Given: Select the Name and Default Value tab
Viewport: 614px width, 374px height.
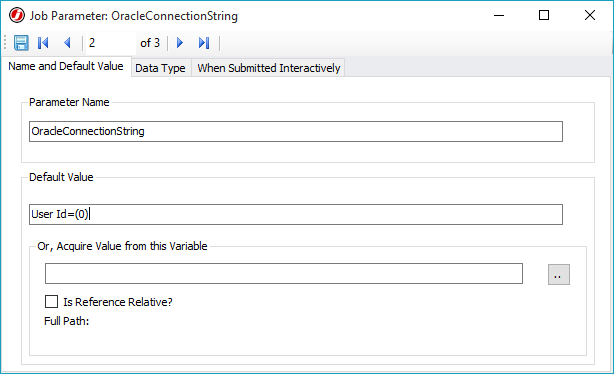Looking at the screenshot, I should 66,66.
